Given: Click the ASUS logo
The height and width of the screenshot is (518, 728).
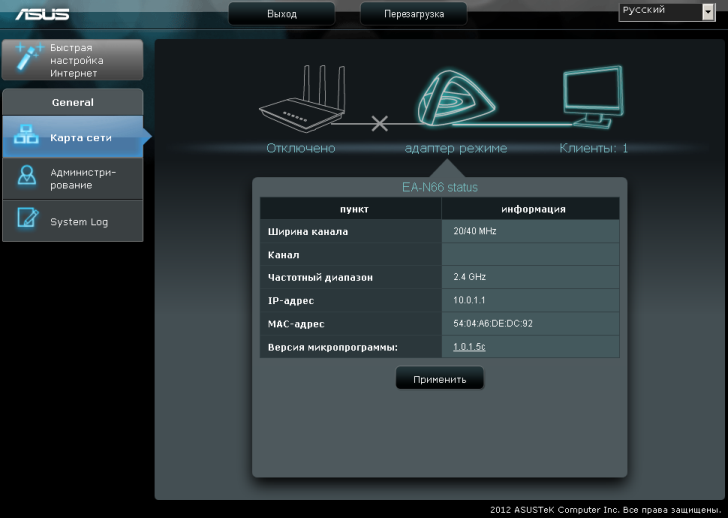Looking at the screenshot, I should pos(40,13).
